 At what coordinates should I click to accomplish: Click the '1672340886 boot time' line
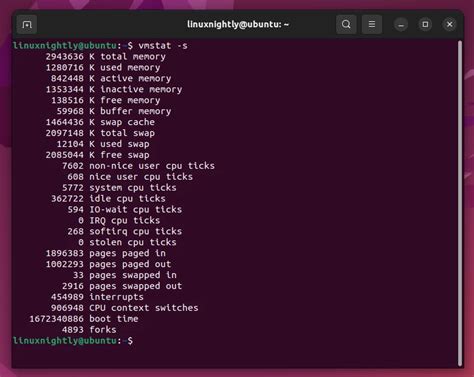[x=84, y=319]
